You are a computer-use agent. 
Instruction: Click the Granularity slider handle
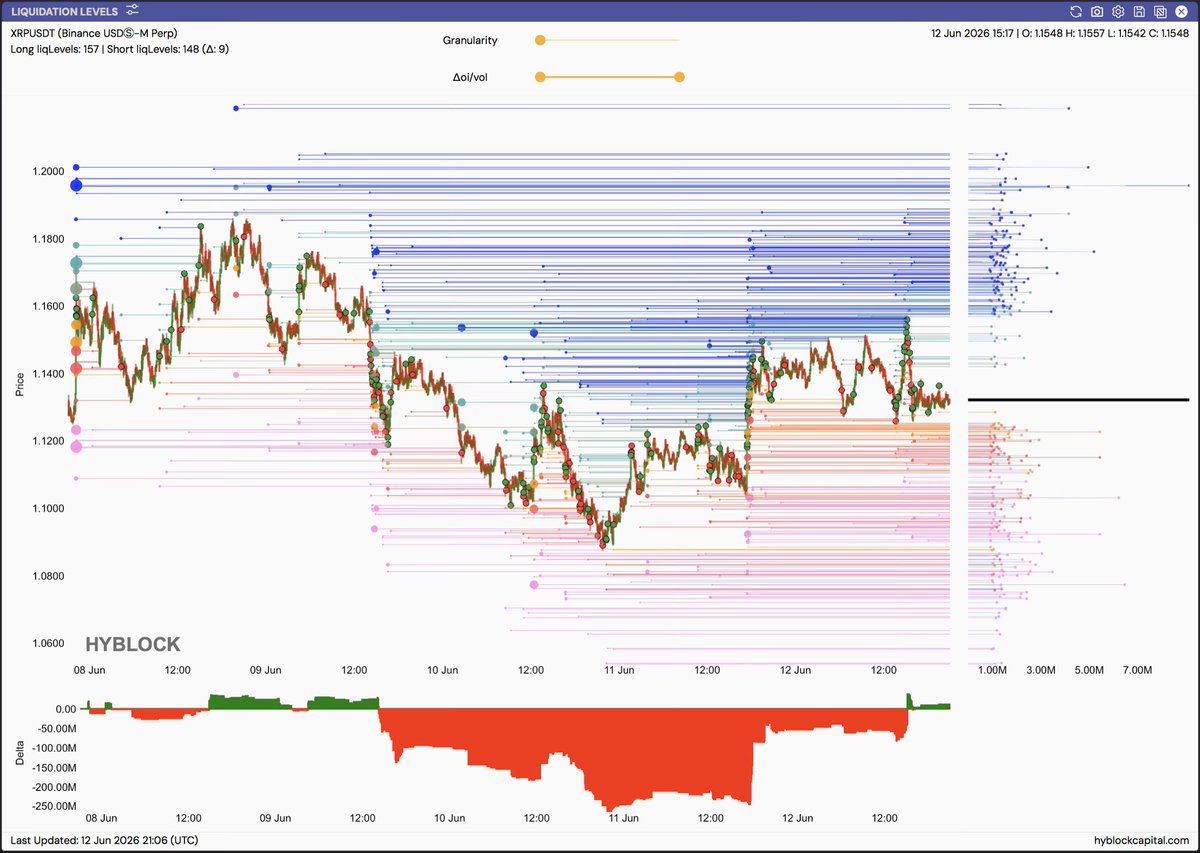[x=540, y=40]
